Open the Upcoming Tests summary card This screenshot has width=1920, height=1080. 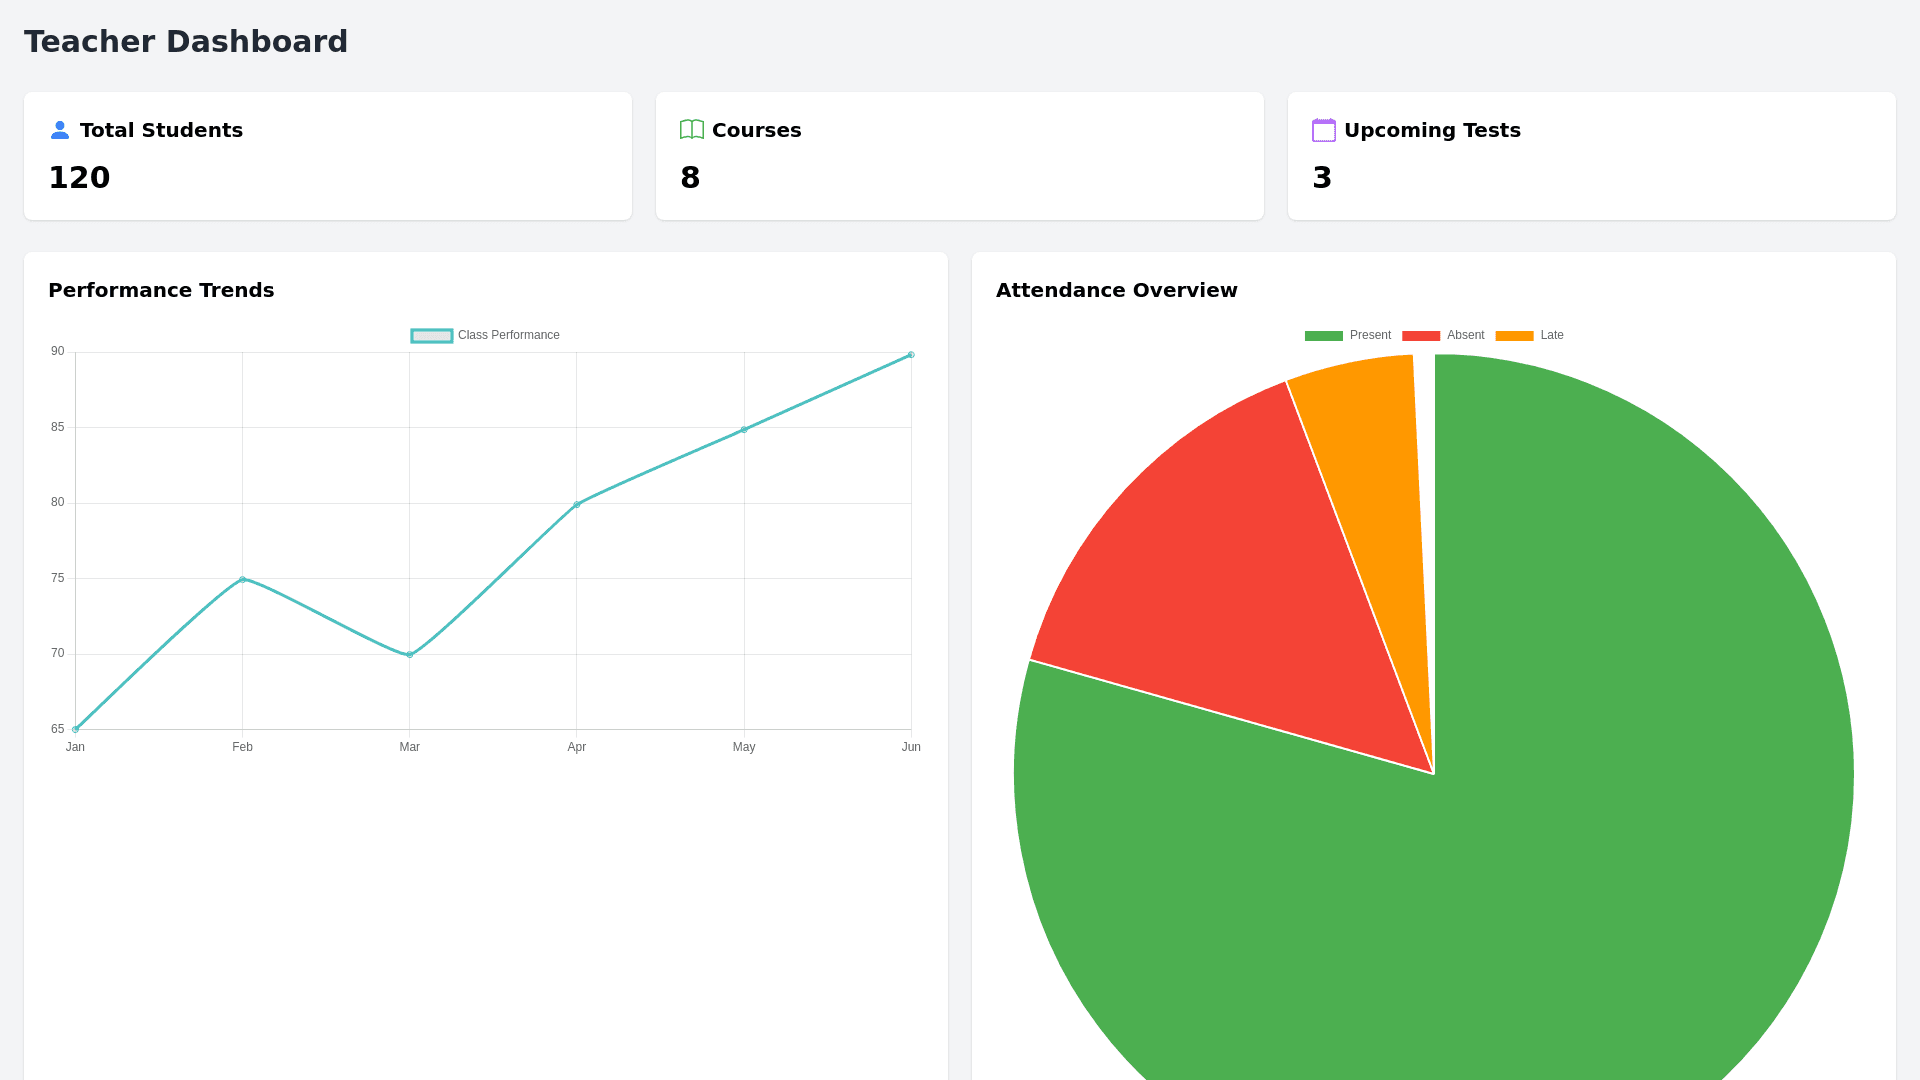pyautogui.click(x=1590, y=155)
